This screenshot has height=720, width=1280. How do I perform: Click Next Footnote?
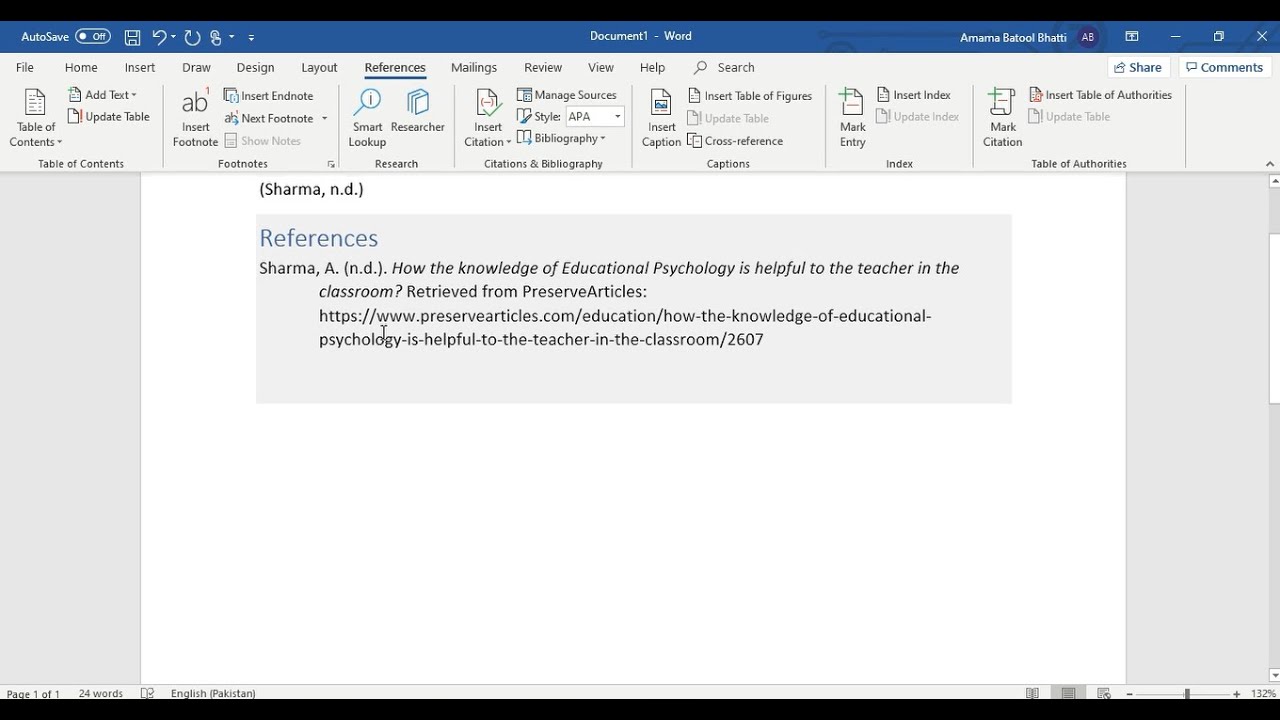point(268,118)
